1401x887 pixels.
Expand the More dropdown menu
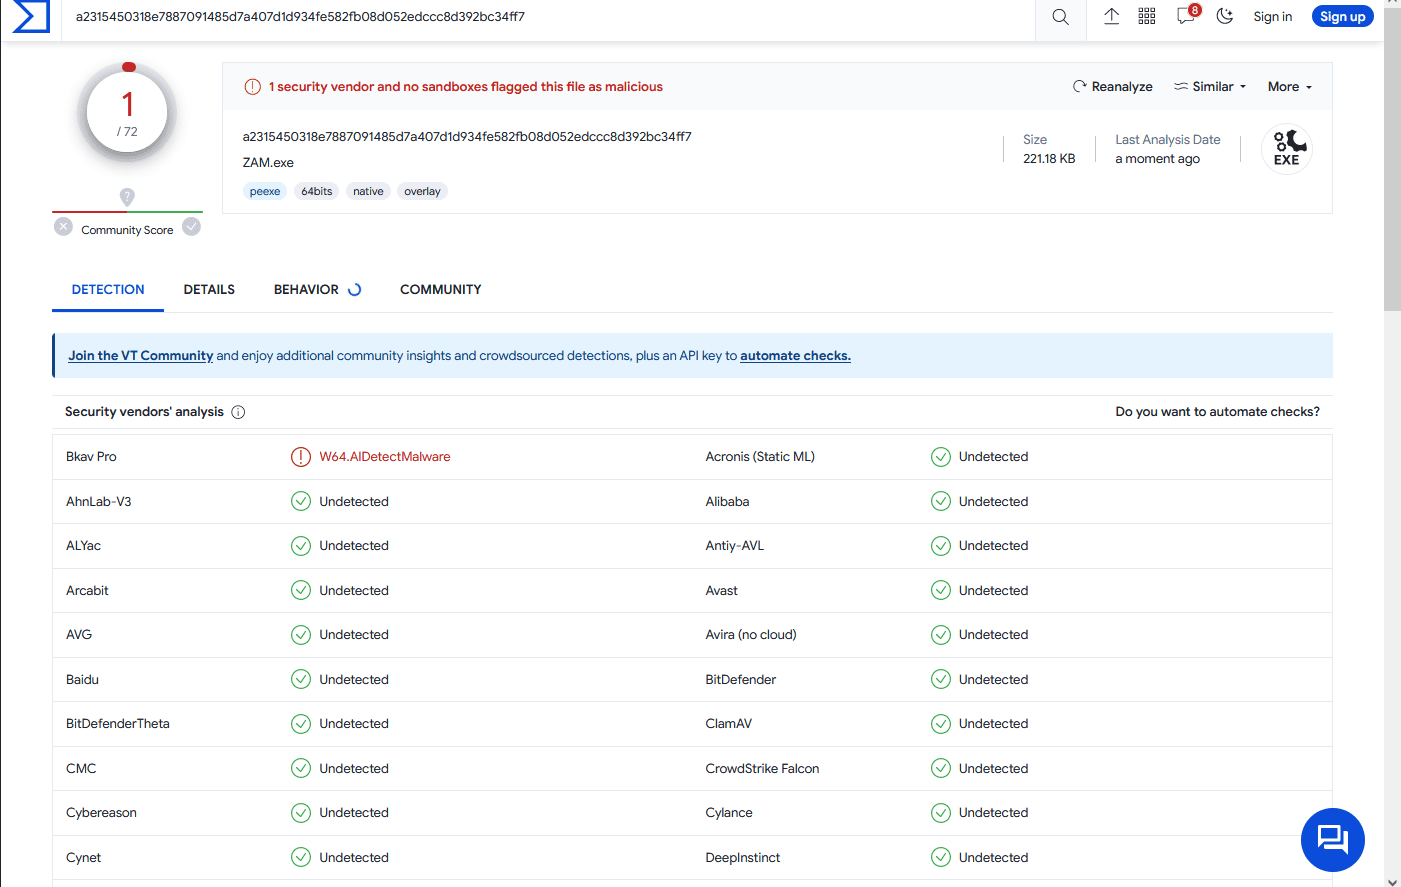[1289, 87]
